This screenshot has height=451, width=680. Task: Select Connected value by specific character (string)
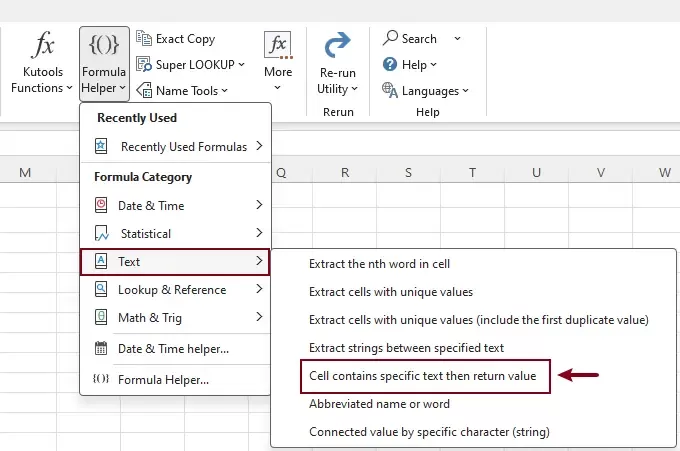[x=429, y=432]
